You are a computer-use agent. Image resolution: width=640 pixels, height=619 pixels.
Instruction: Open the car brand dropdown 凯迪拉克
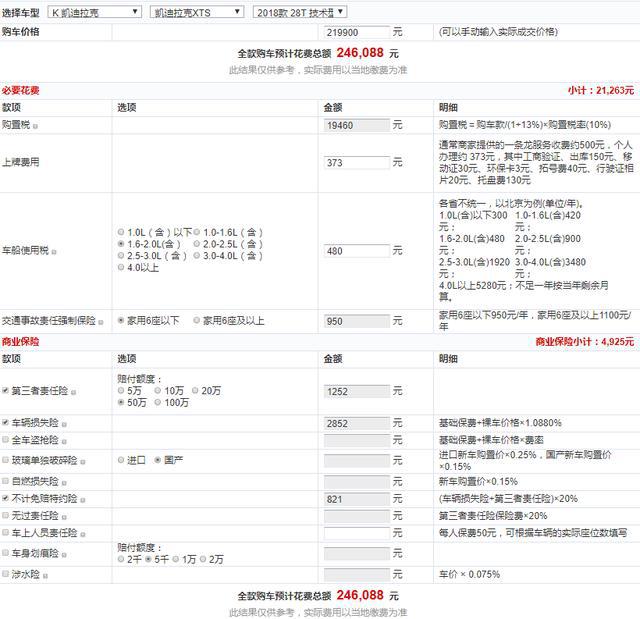(95, 12)
